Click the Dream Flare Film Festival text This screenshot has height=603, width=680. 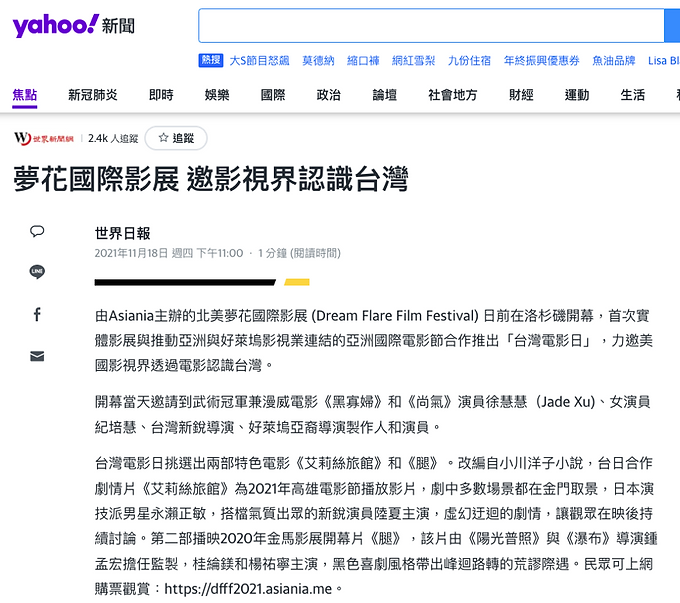pyautogui.click(x=395, y=315)
